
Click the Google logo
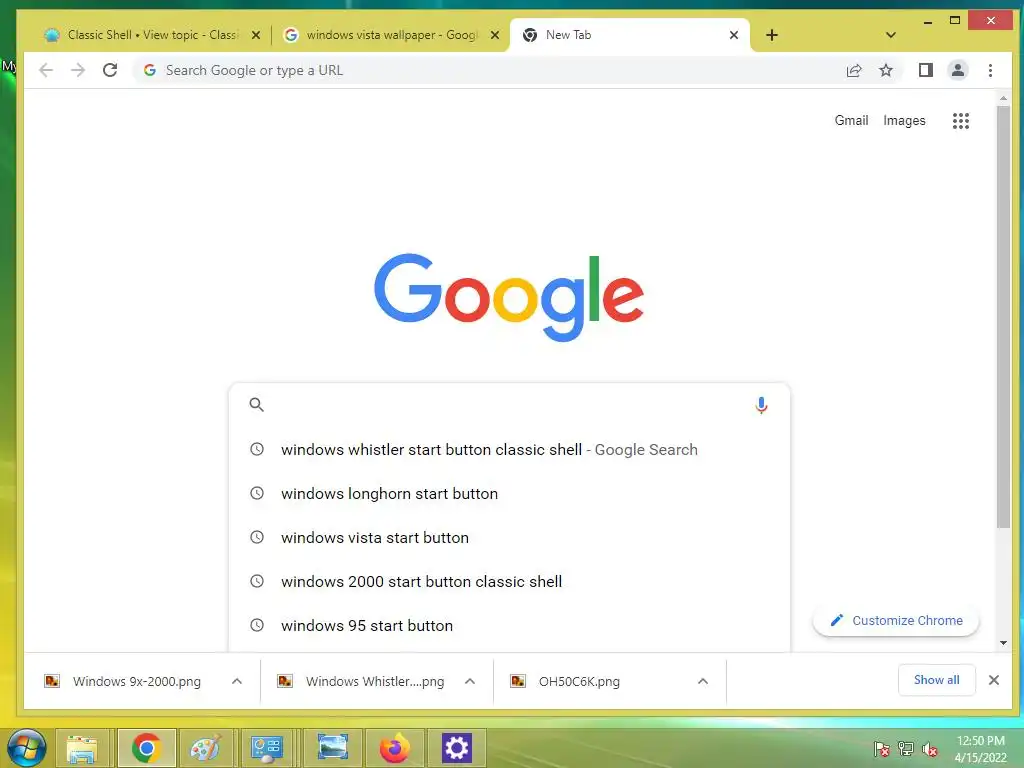pyautogui.click(x=509, y=297)
